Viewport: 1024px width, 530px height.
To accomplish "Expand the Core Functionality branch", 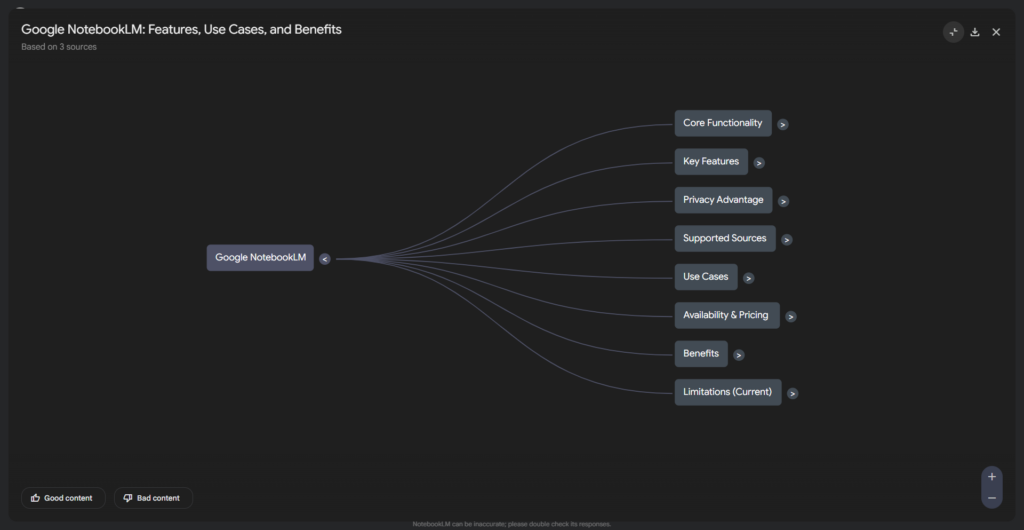I will (782, 124).
